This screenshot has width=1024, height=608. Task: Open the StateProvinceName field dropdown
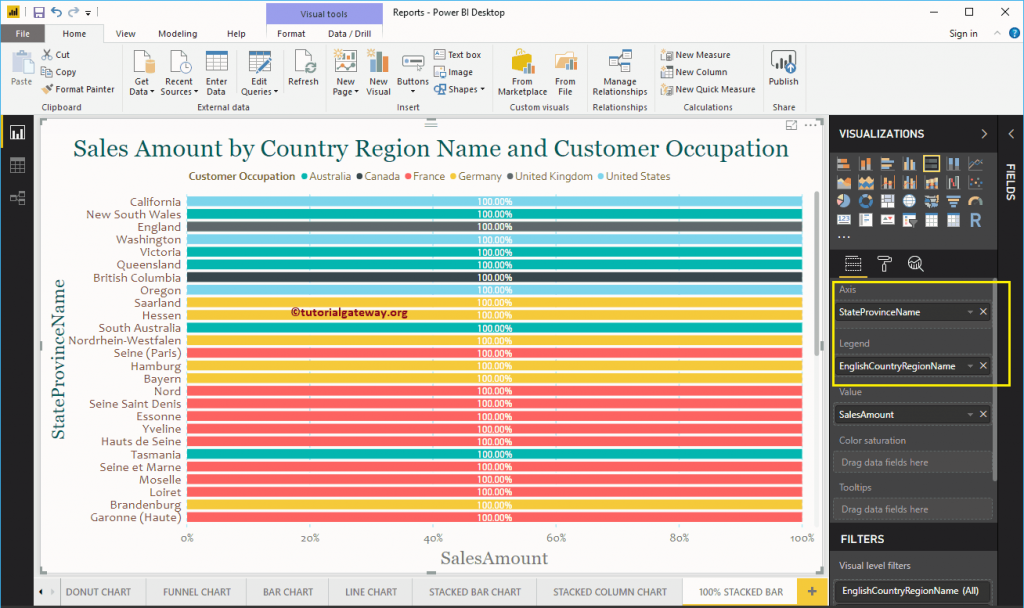click(x=968, y=311)
